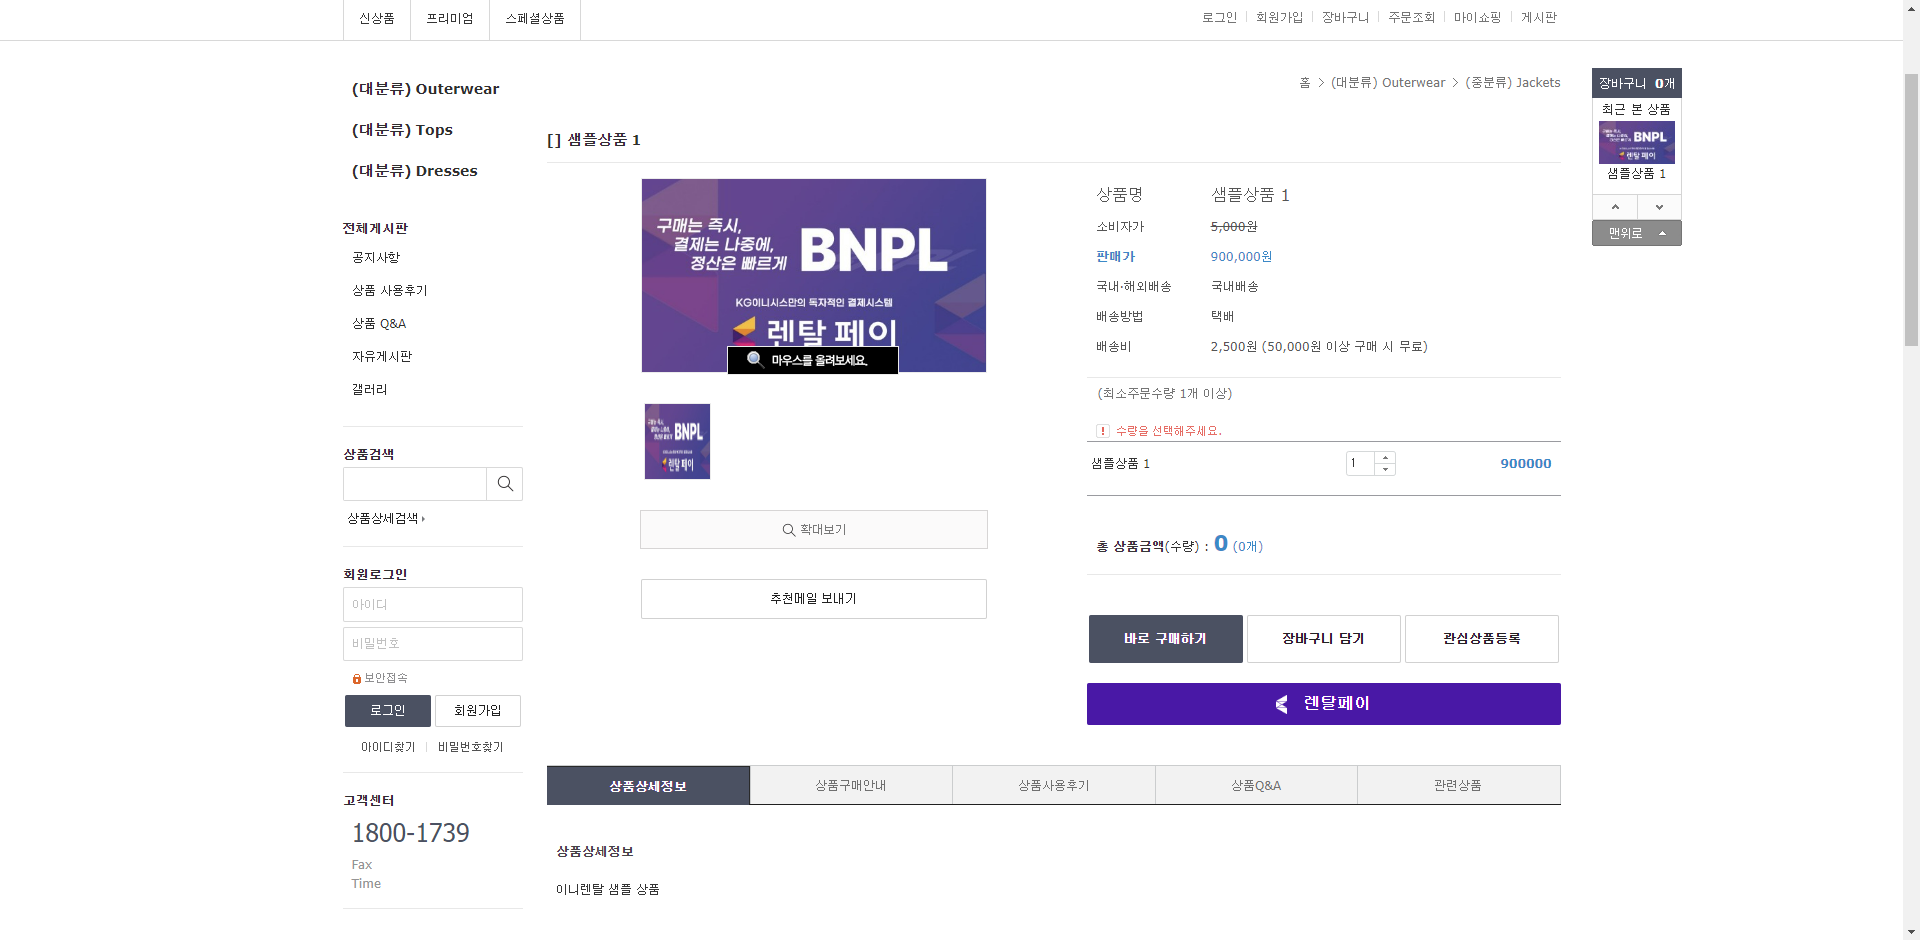Screen dimensions: 1920x940
Task: Open the (대분류) Tops category
Action: tap(402, 130)
